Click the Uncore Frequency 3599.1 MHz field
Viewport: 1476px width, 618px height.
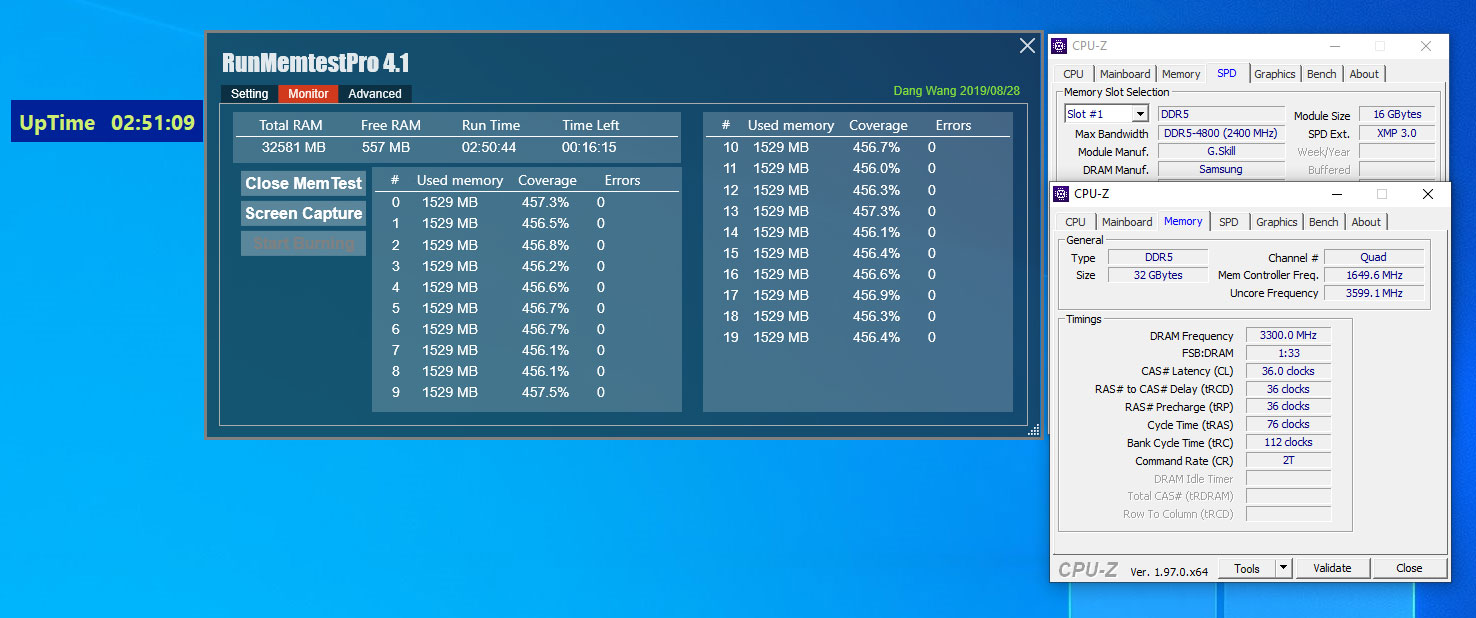pos(1374,293)
